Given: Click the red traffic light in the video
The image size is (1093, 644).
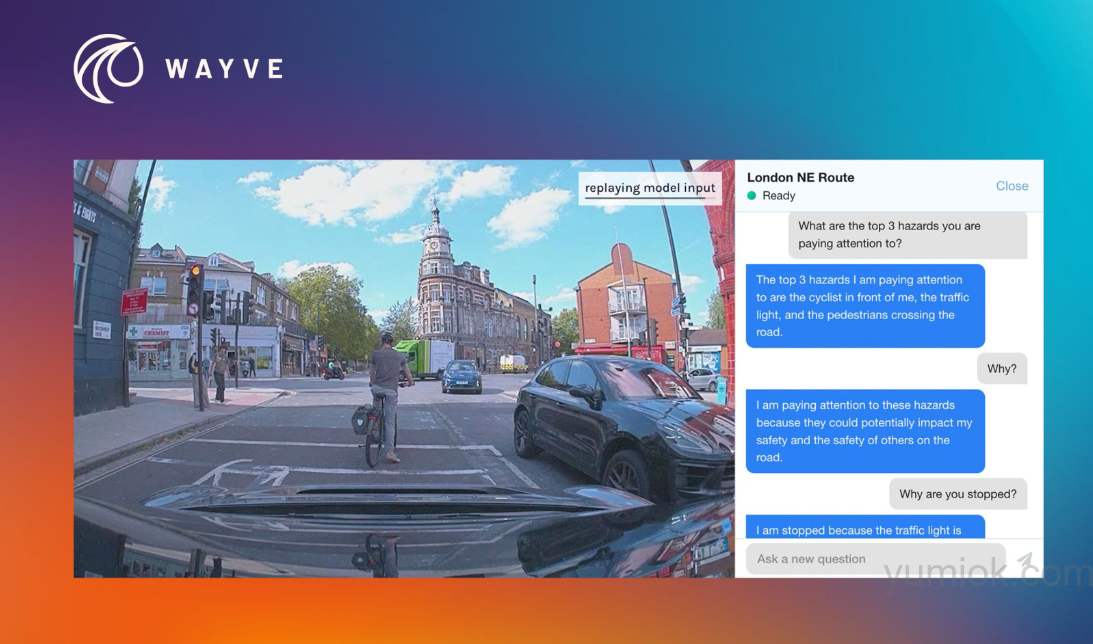Looking at the screenshot, I should click(195, 273).
